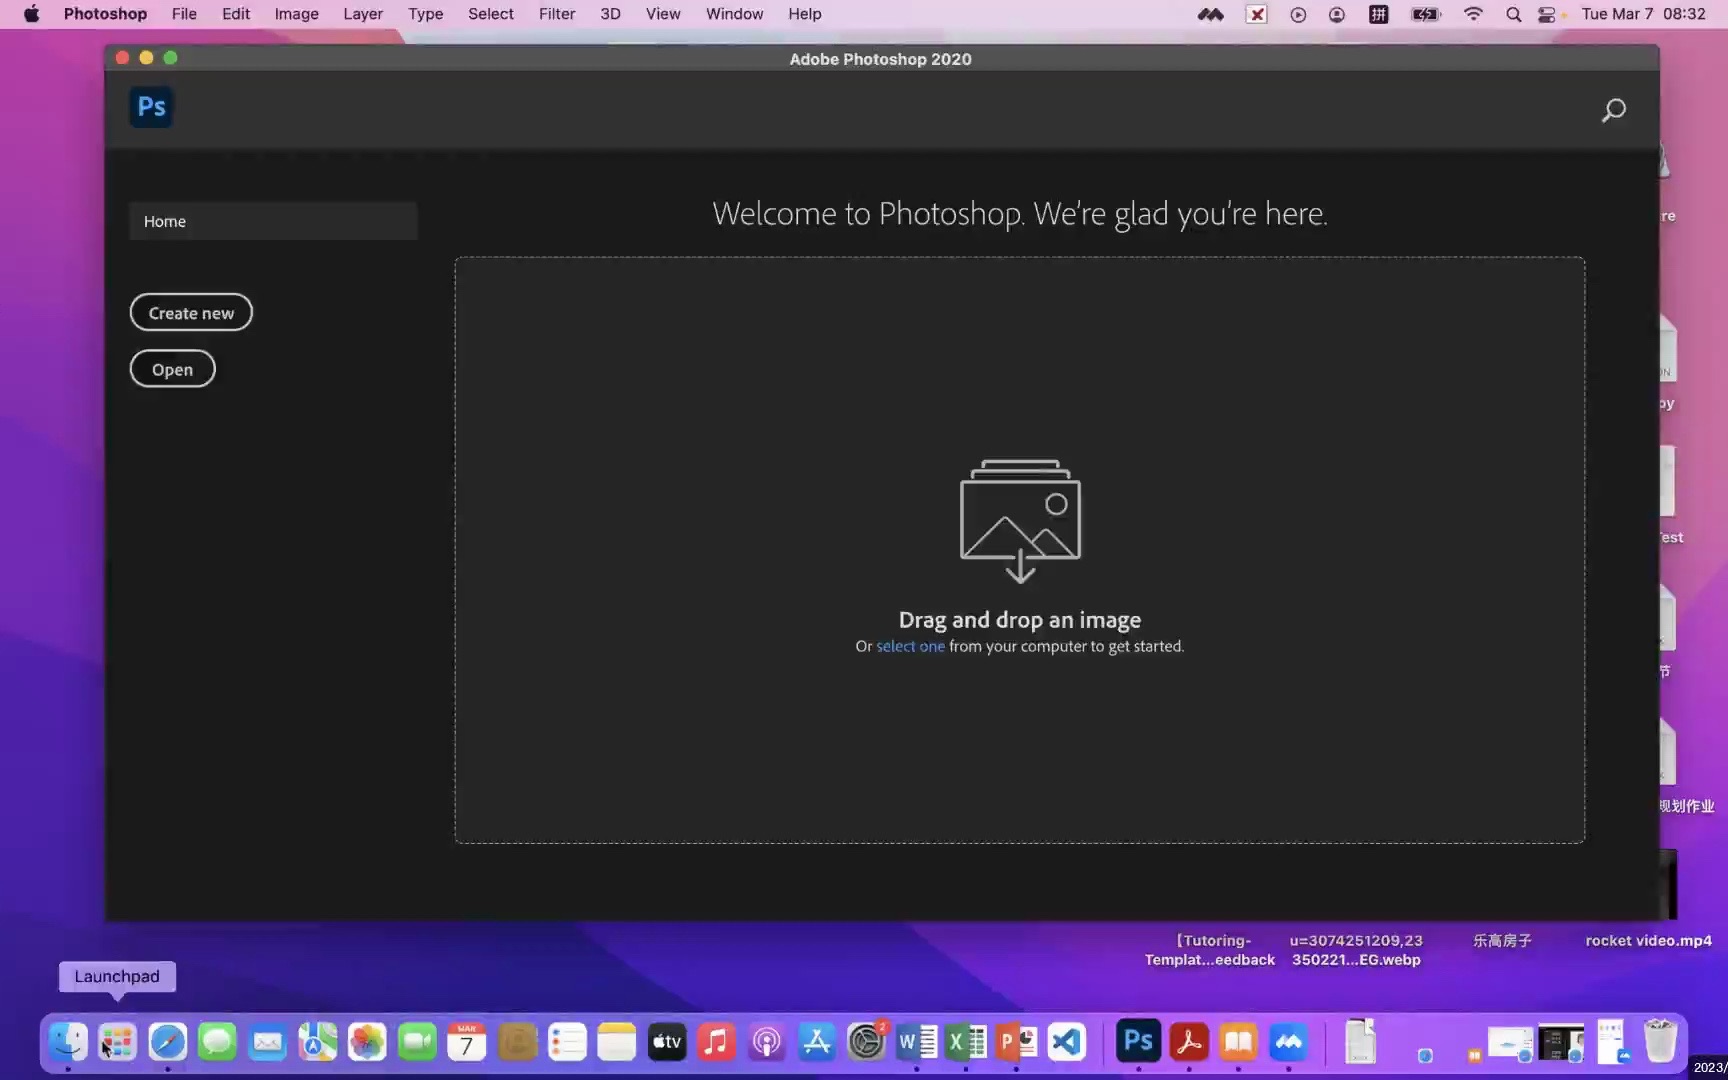Click the Ps logo in Photoshop header
The width and height of the screenshot is (1728, 1080).
point(151,107)
